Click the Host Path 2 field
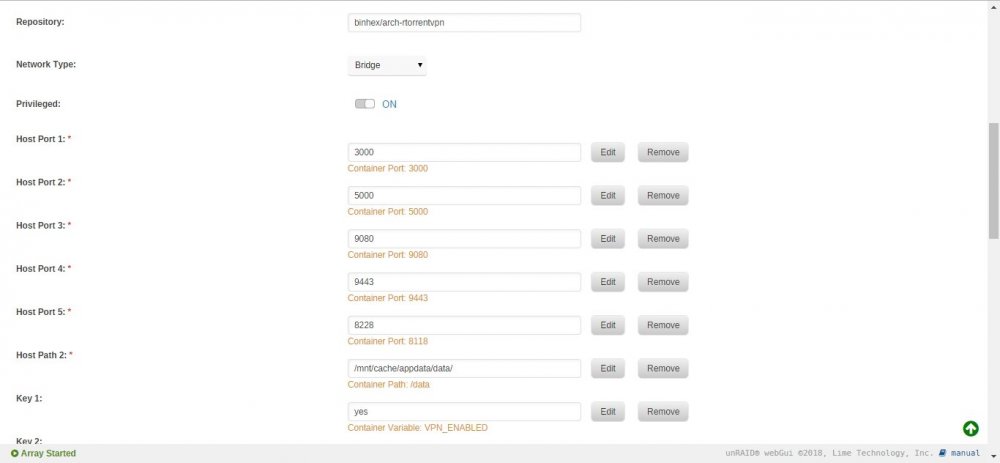This screenshot has width=1000, height=463. (x=464, y=369)
